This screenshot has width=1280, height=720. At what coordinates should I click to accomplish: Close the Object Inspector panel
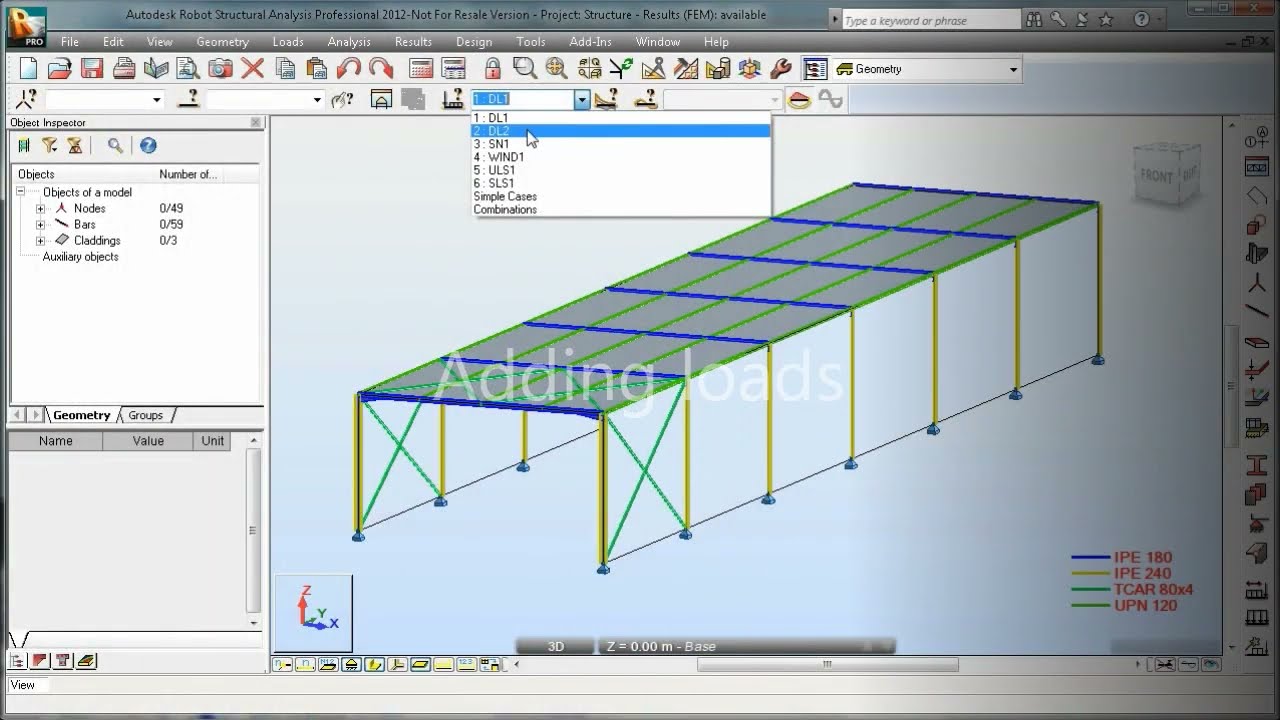(255, 122)
